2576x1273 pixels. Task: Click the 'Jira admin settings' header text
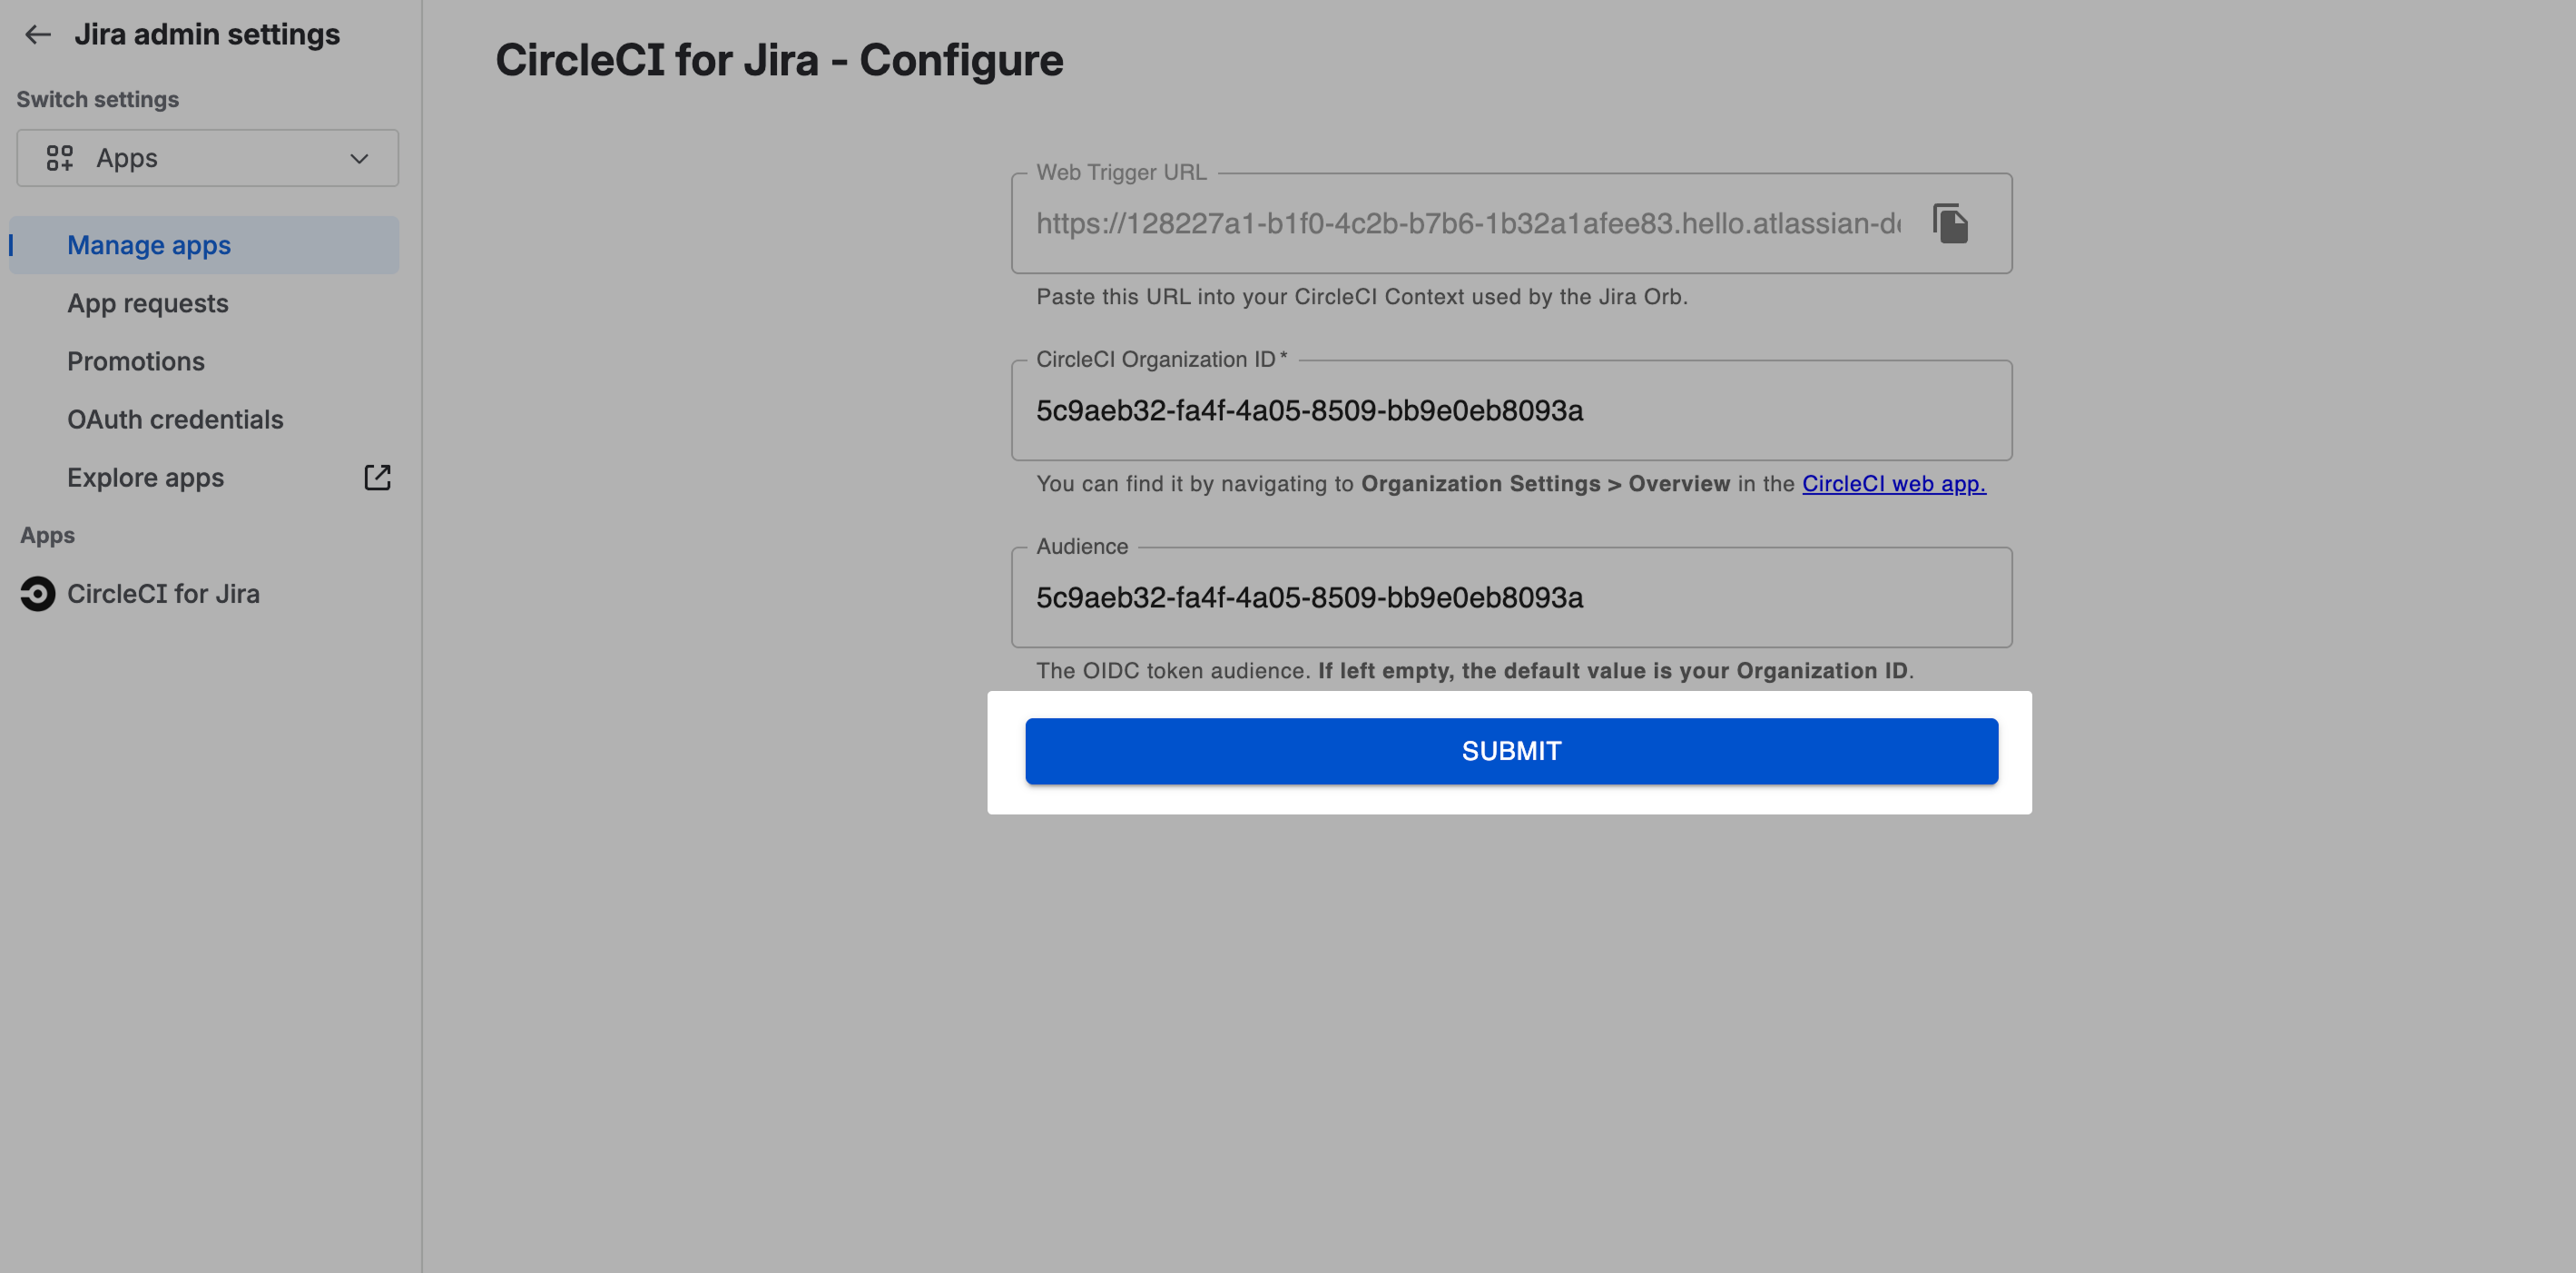[x=207, y=35]
